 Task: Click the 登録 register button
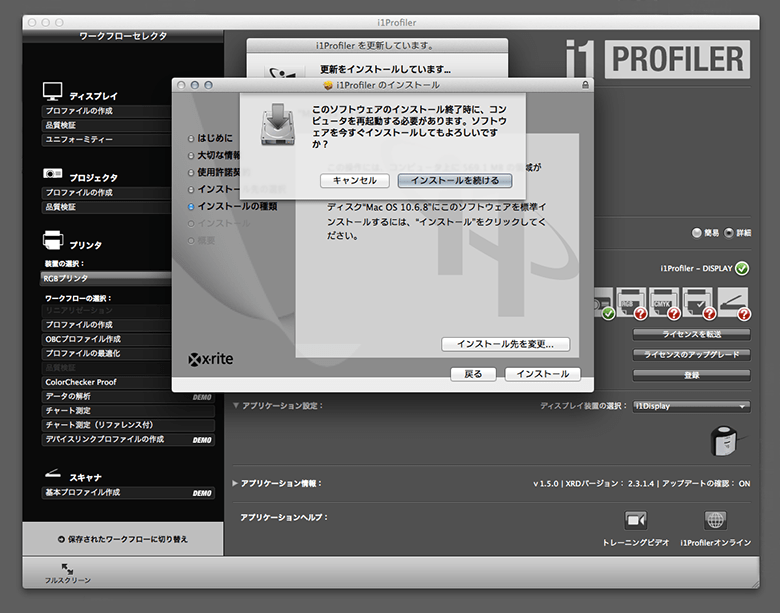pyautogui.click(x=691, y=375)
